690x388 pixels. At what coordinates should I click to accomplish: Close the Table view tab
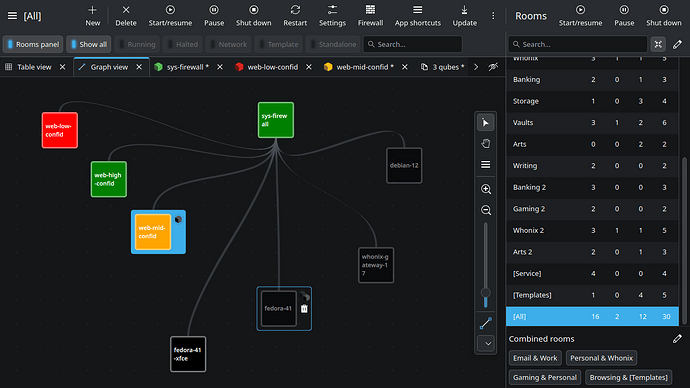[x=62, y=67]
